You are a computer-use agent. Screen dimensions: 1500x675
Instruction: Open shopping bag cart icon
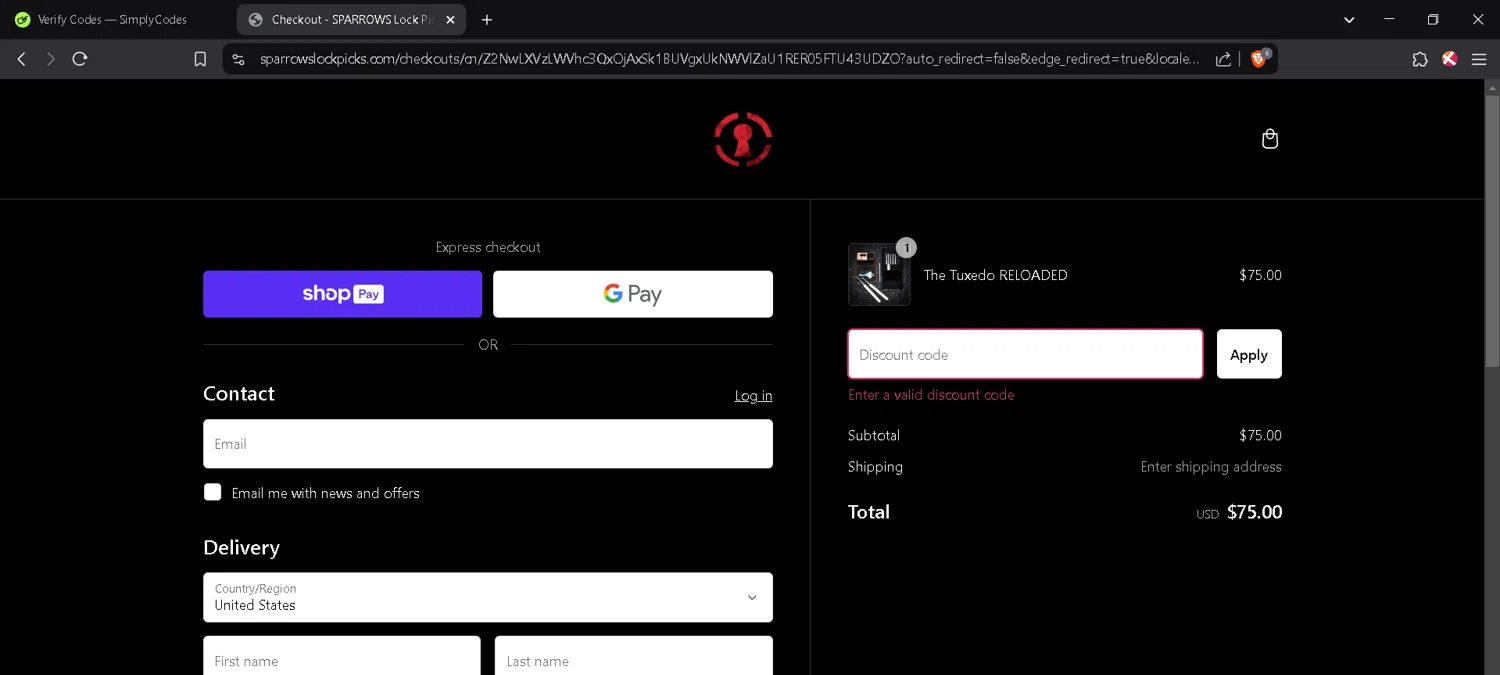(x=1270, y=139)
